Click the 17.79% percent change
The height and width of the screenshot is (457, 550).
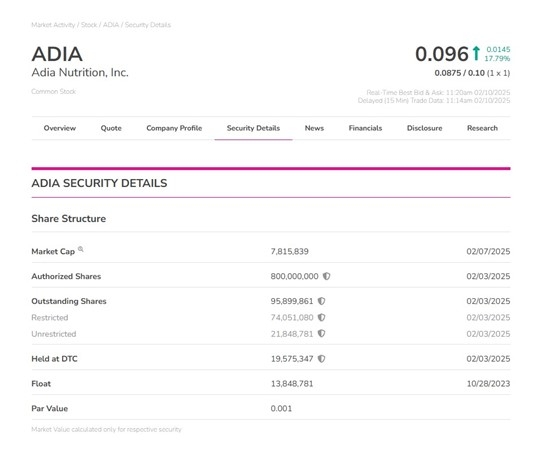pyautogui.click(x=497, y=59)
